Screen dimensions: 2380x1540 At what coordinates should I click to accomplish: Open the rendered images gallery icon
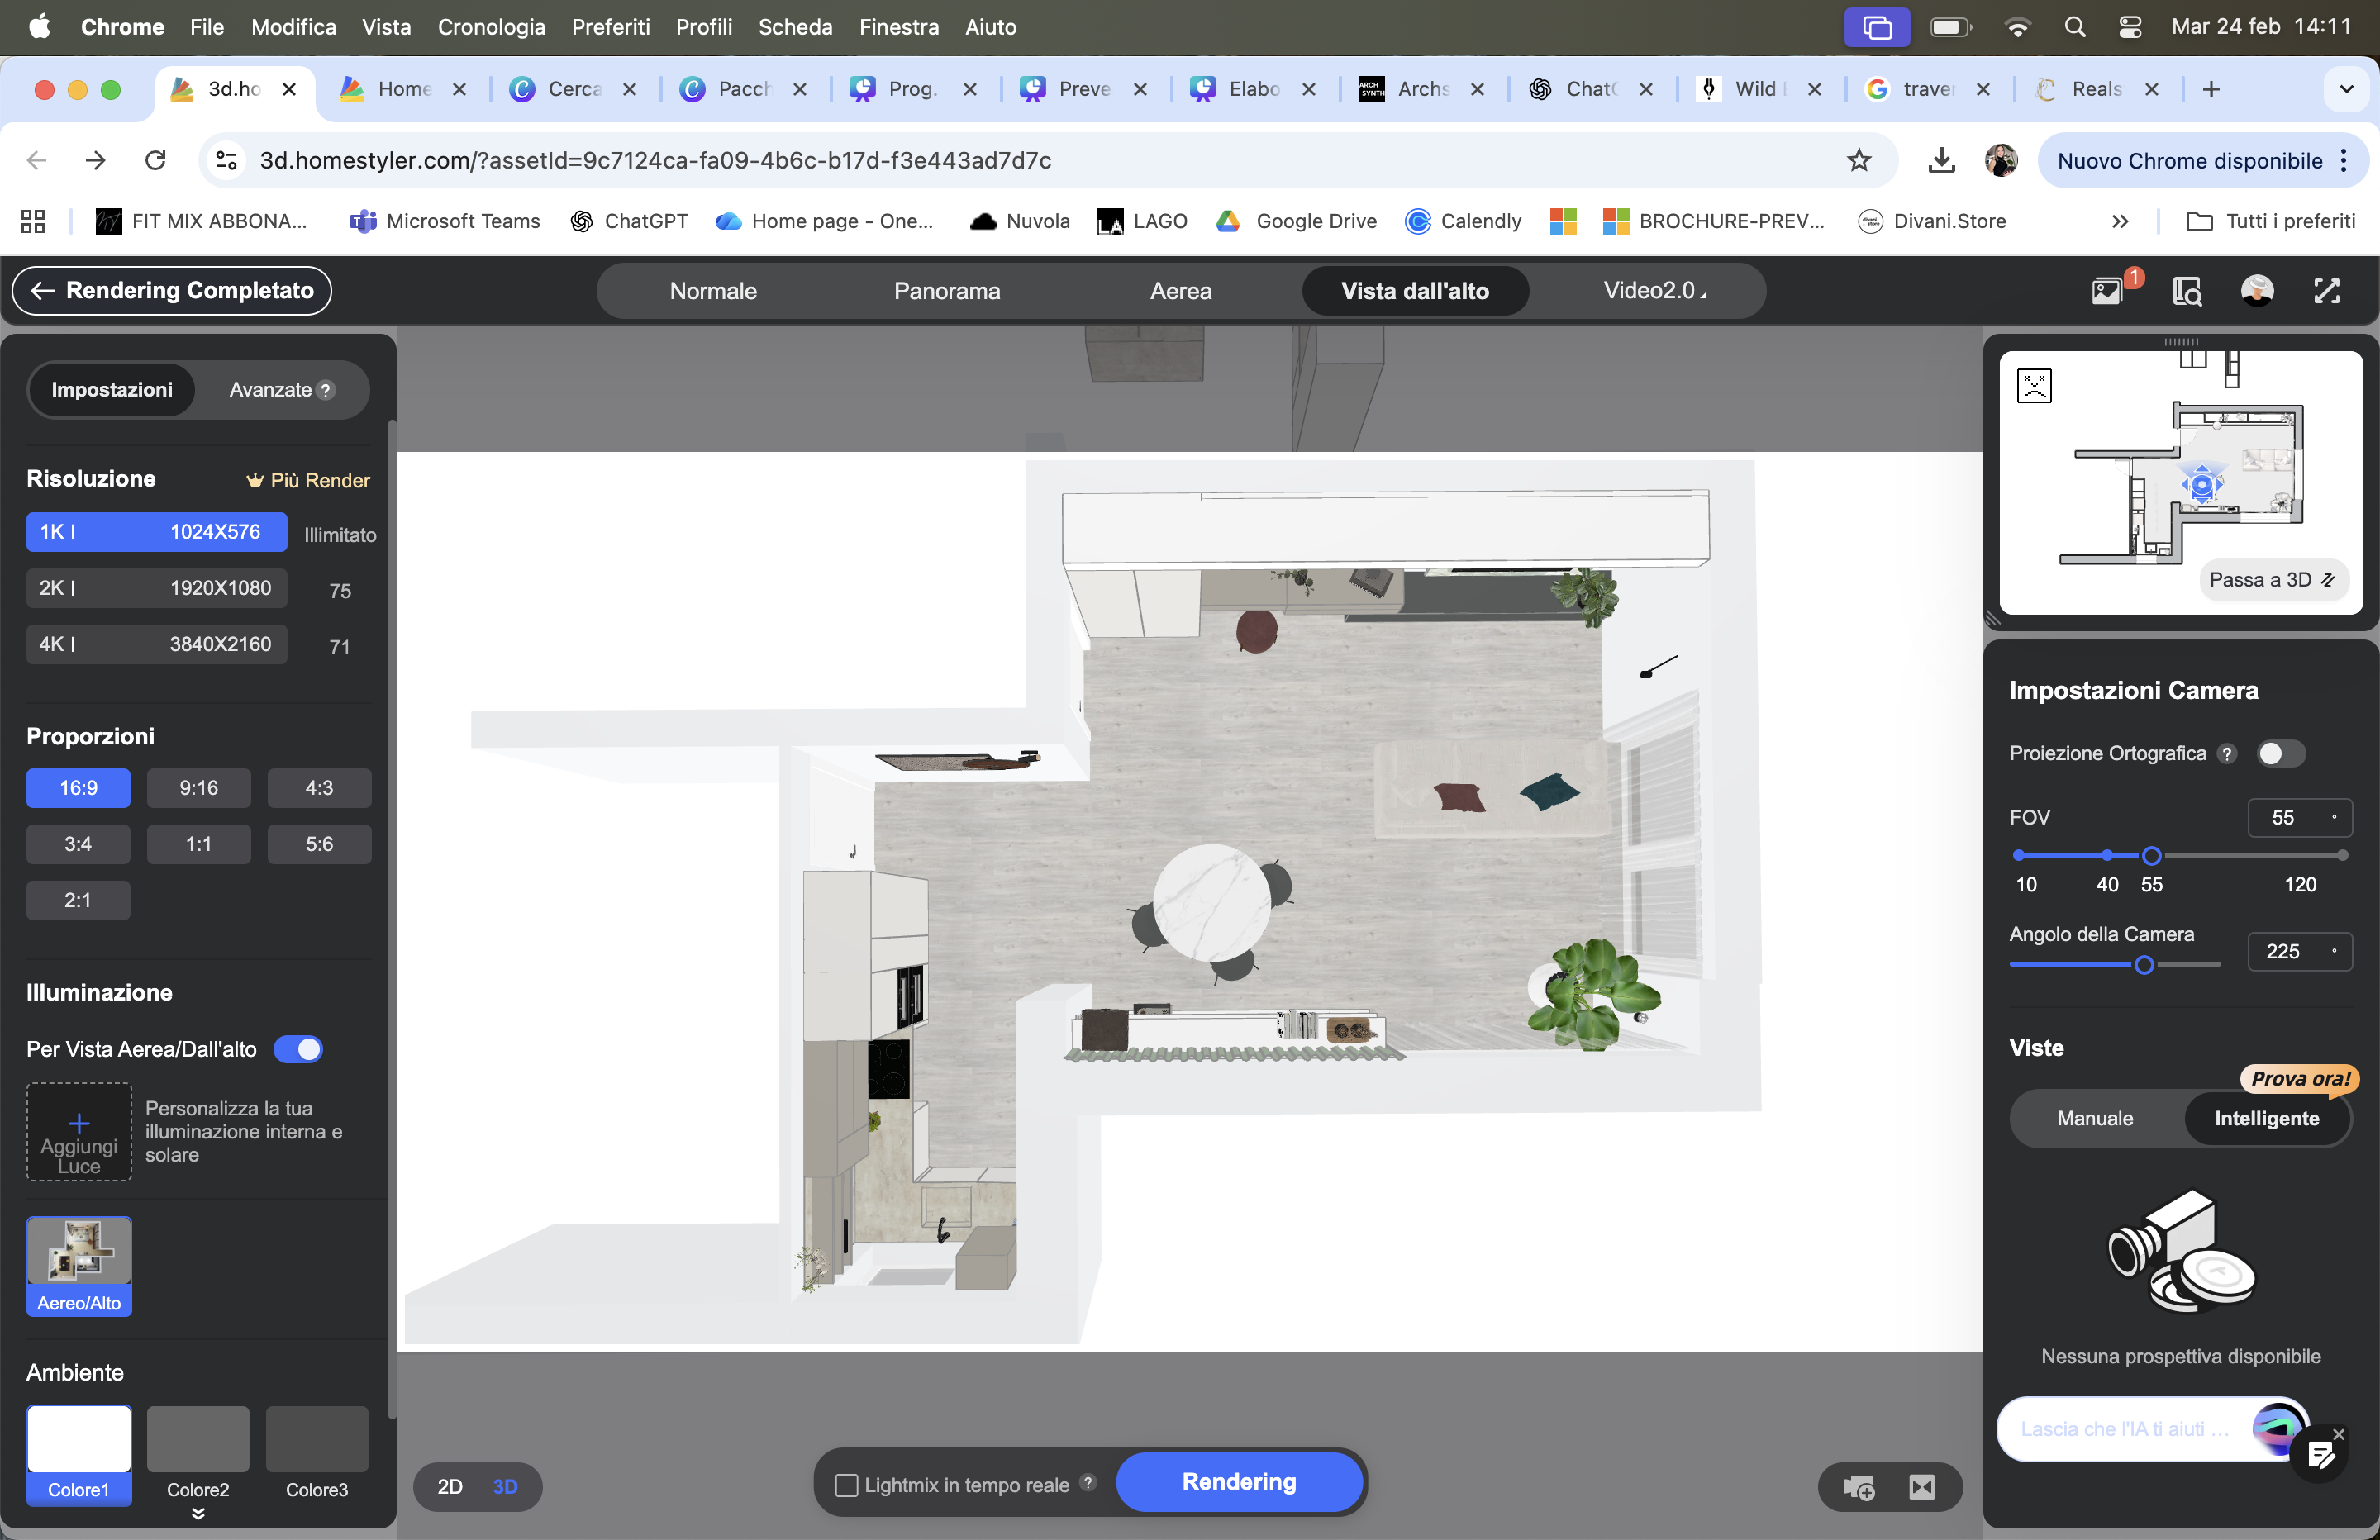pyautogui.click(x=2107, y=291)
